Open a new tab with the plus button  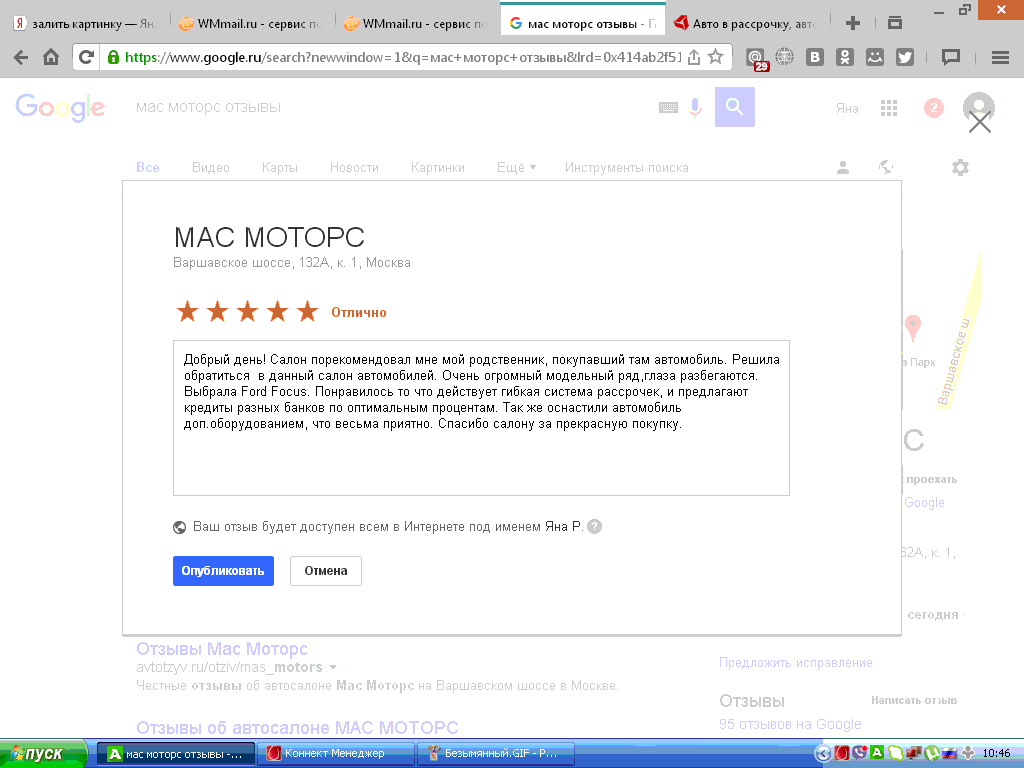(x=852, y=24)
